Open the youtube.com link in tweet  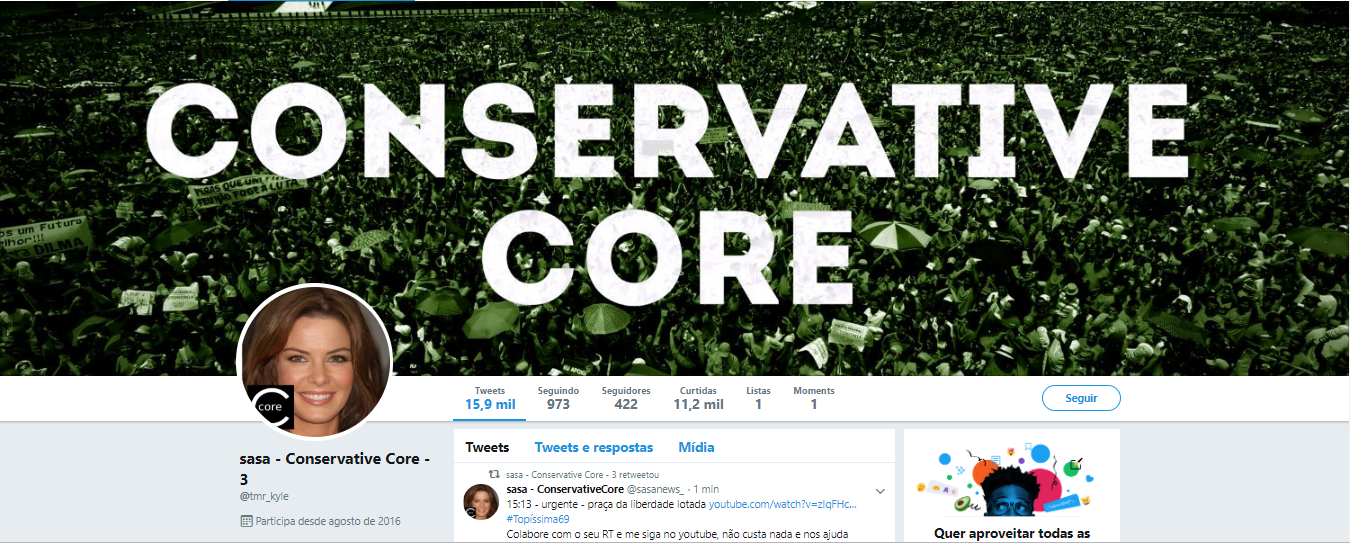point(783,504)
